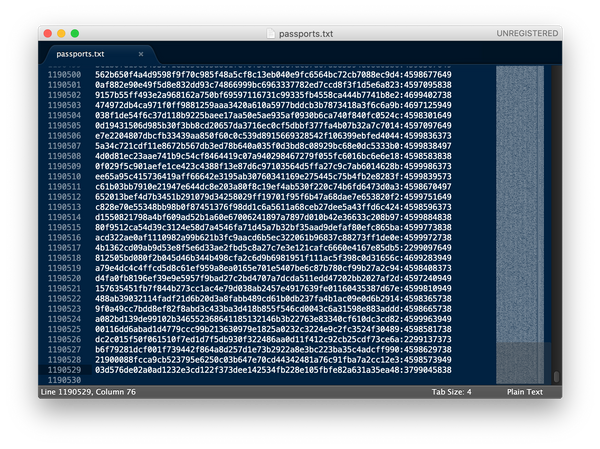The width and height of the screenshot is (600, 449).
Task: Click the hash line ending in 4599972738
Action: pos(273,238)
